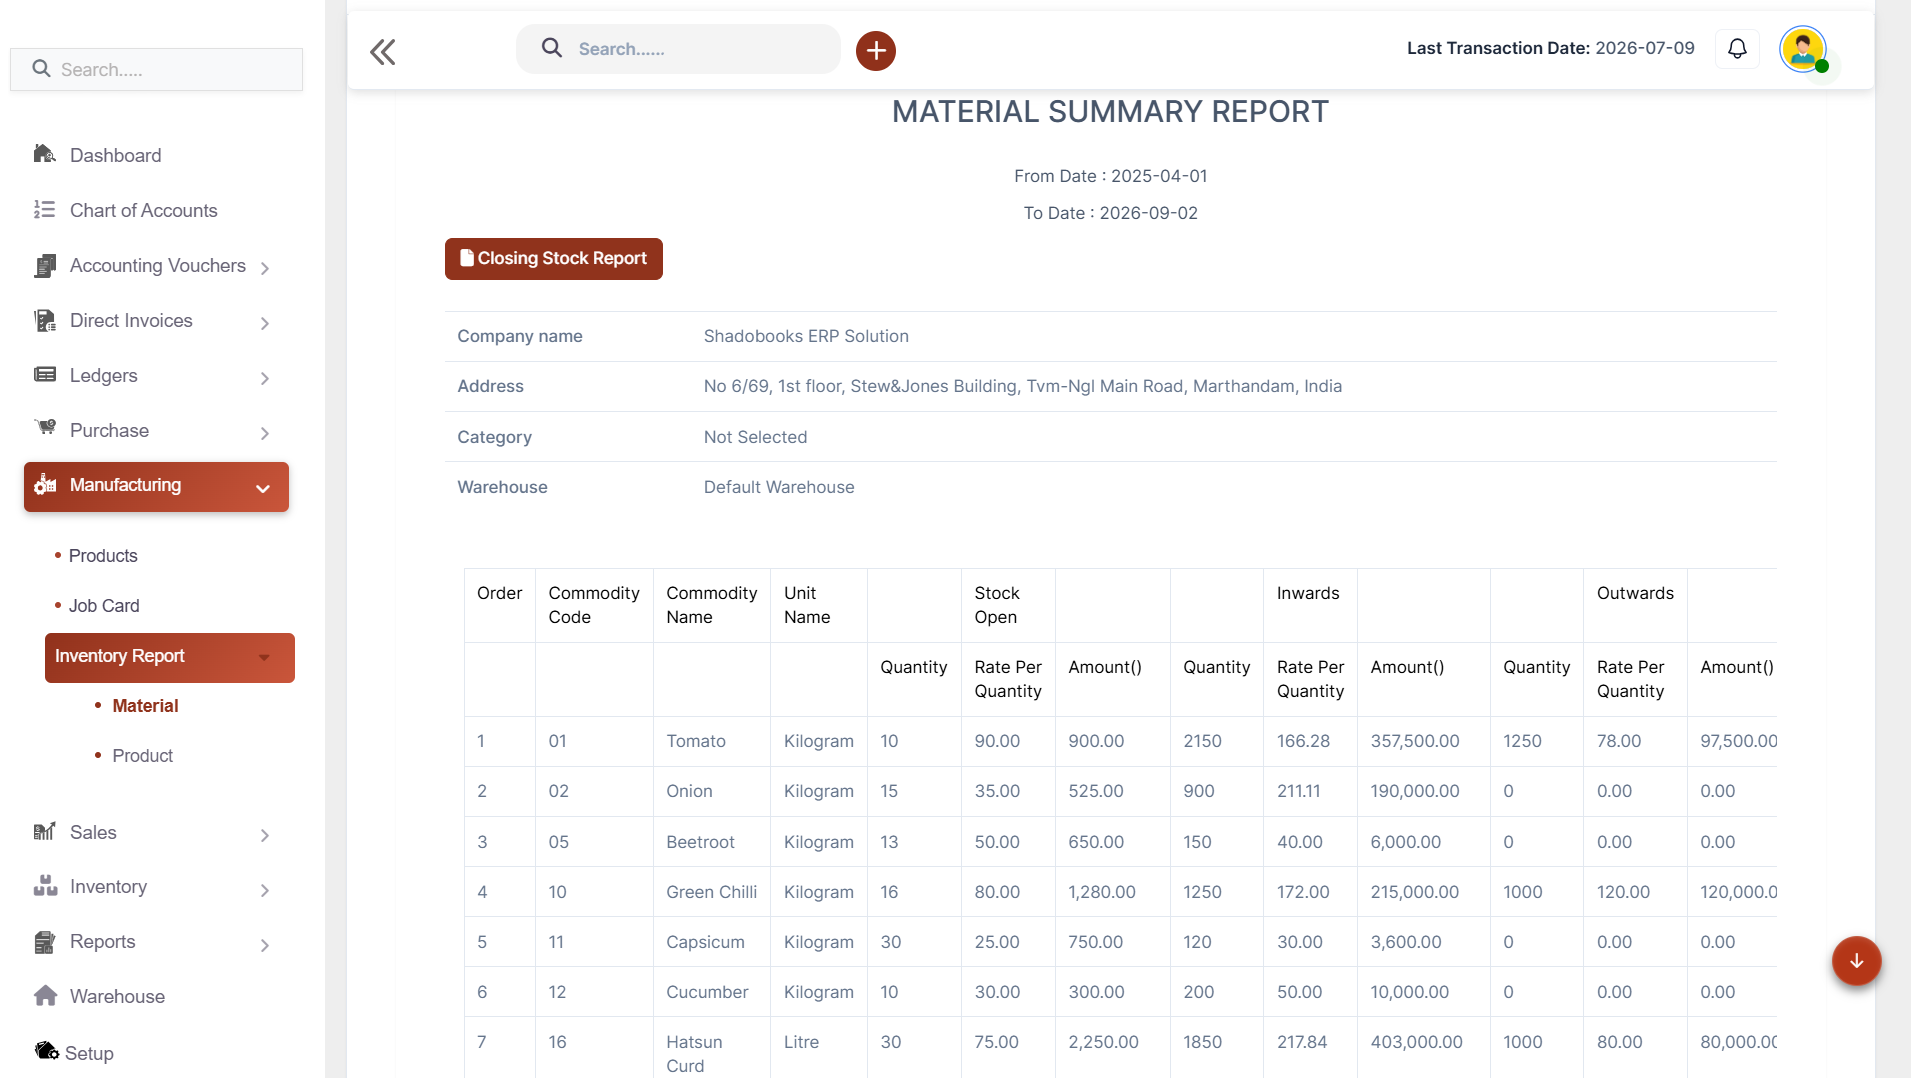Open user profile avatar
This screenshot has width=1911, height=1078.
(x=1802, y=49)
